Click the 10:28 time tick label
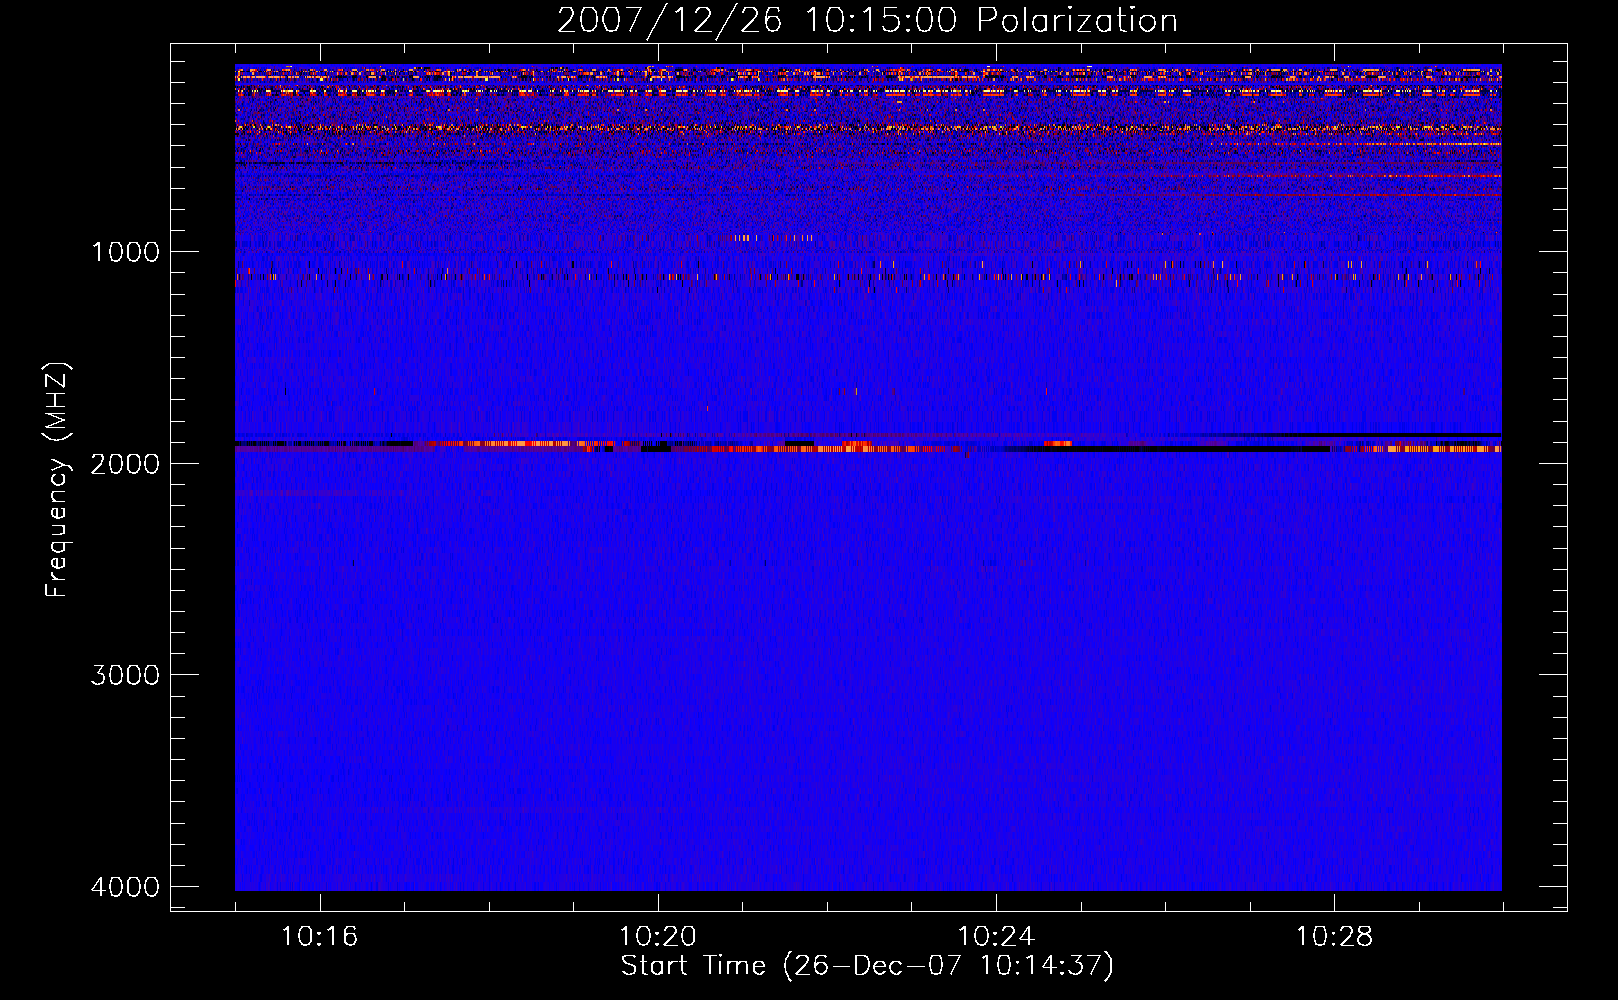 click(1334, 937)
